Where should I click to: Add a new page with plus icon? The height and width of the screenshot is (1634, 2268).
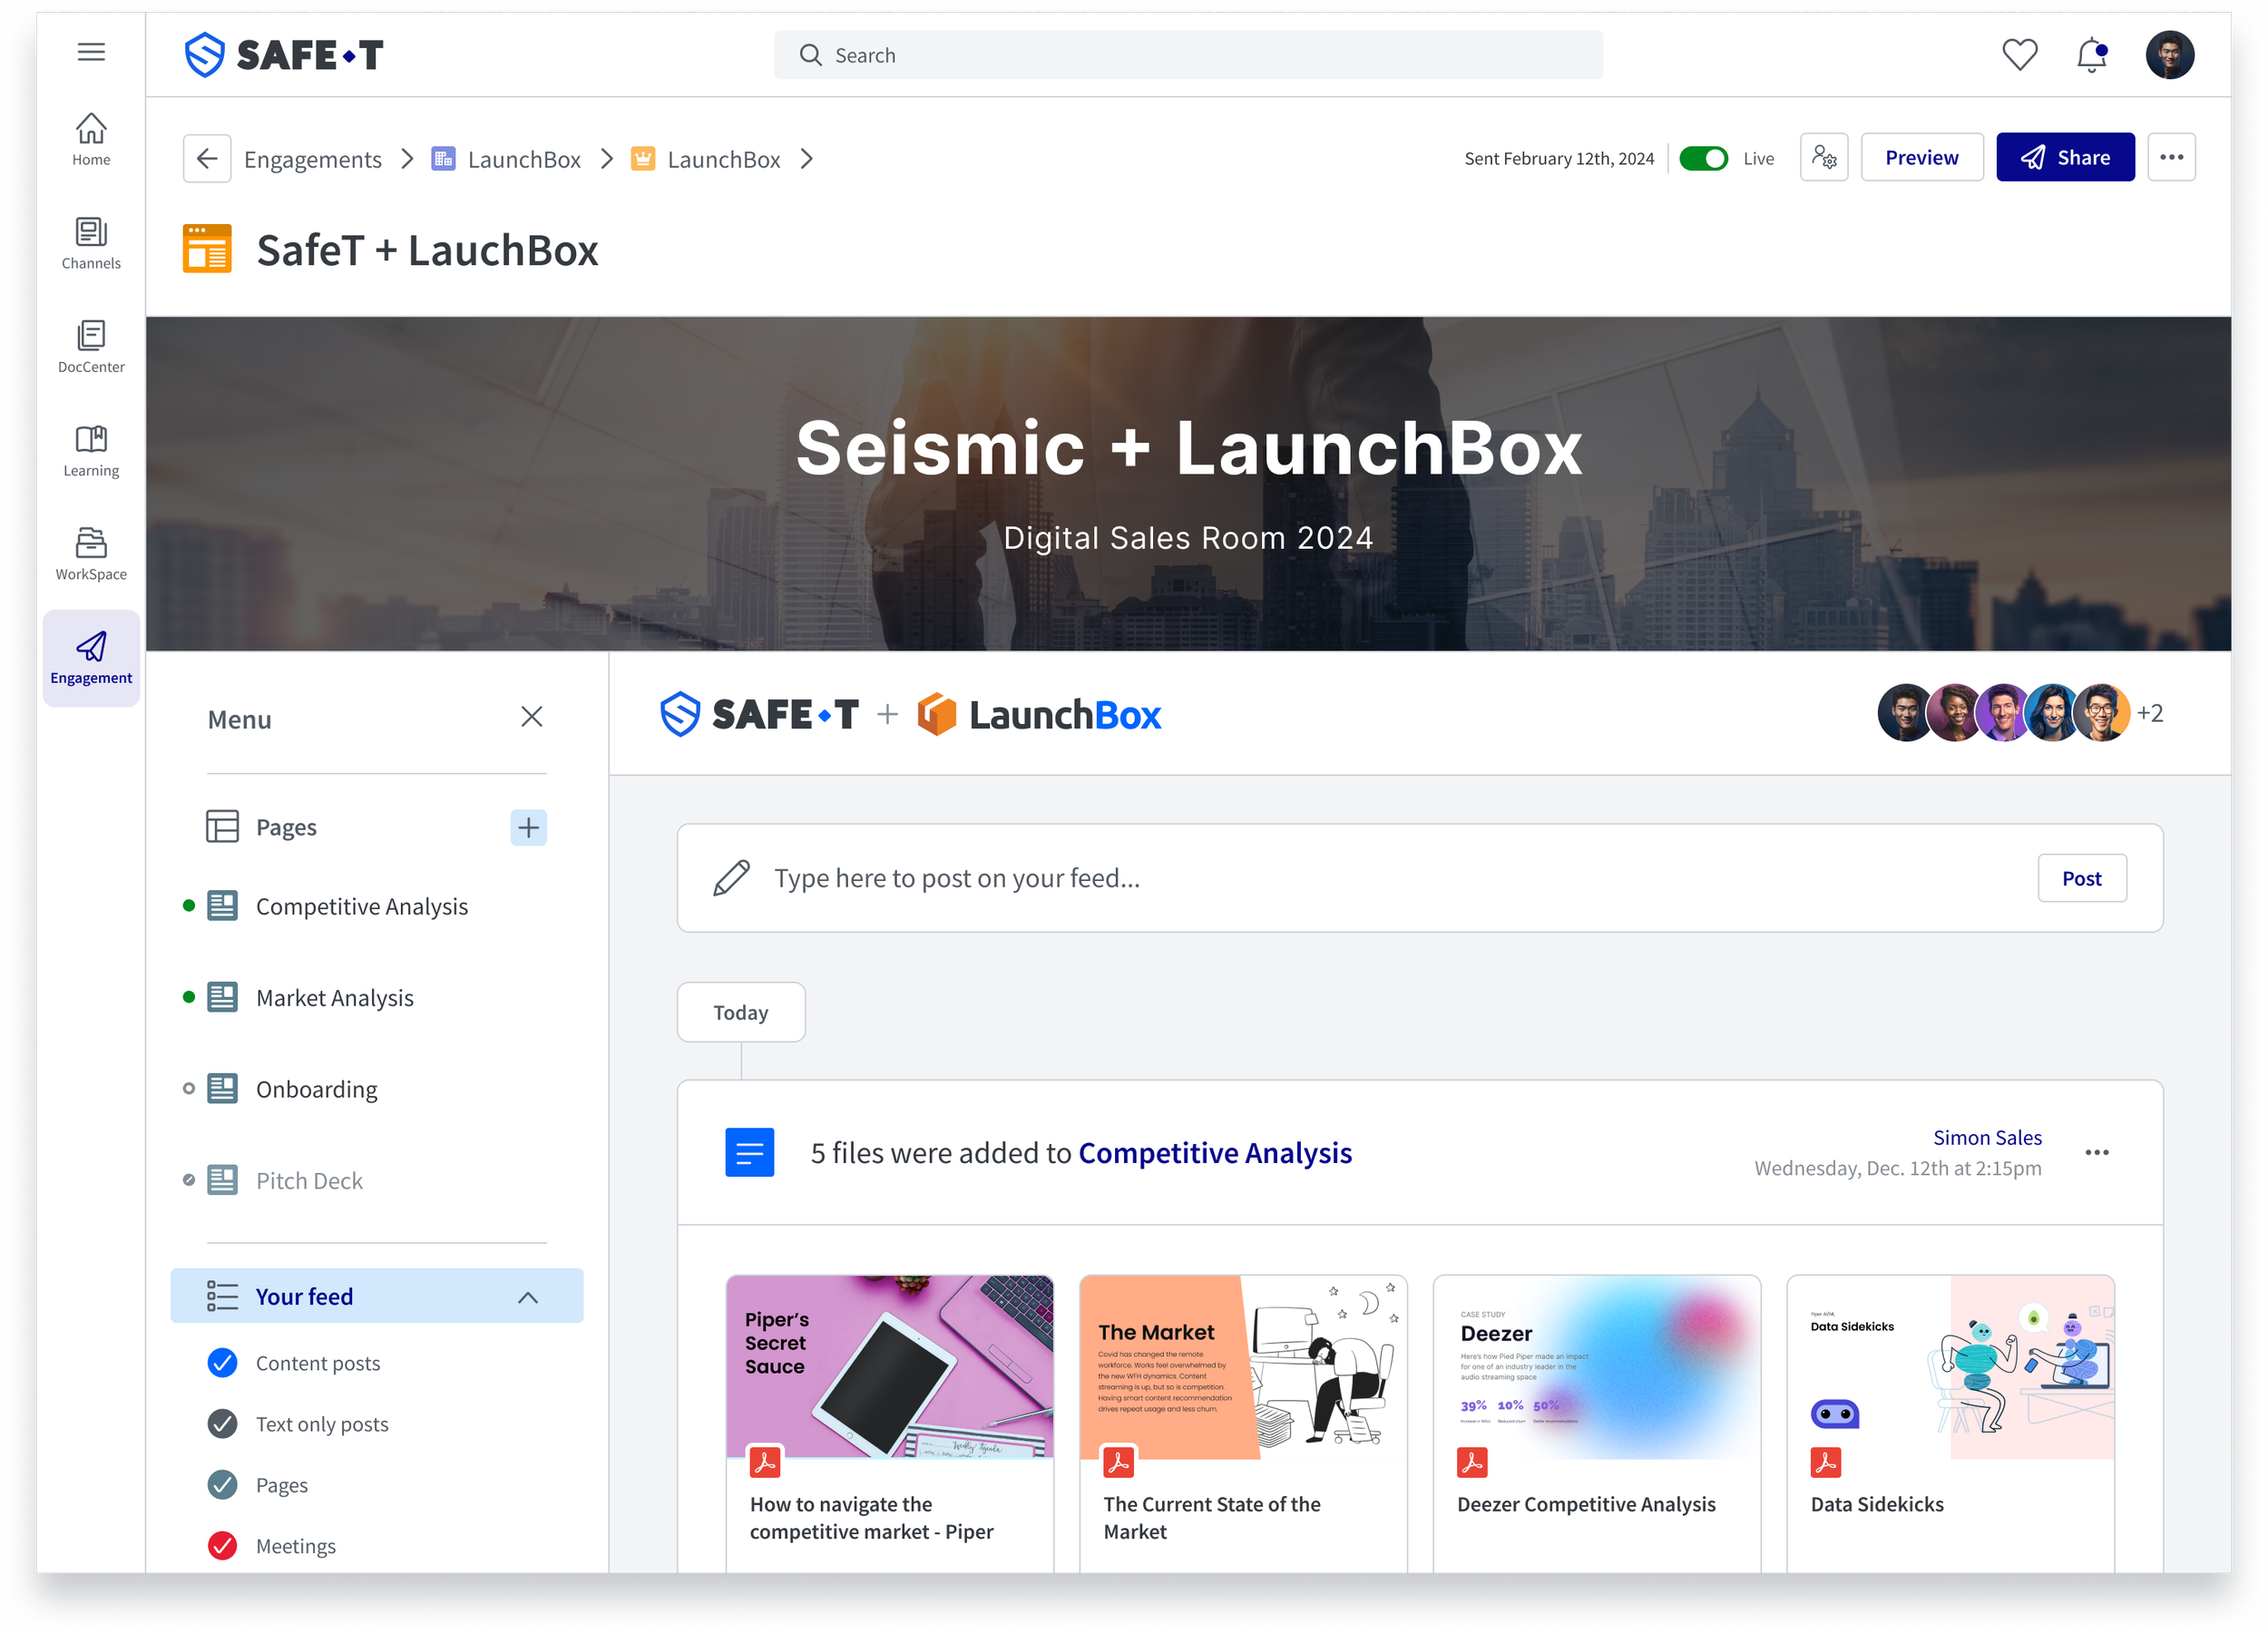[528, 827]
